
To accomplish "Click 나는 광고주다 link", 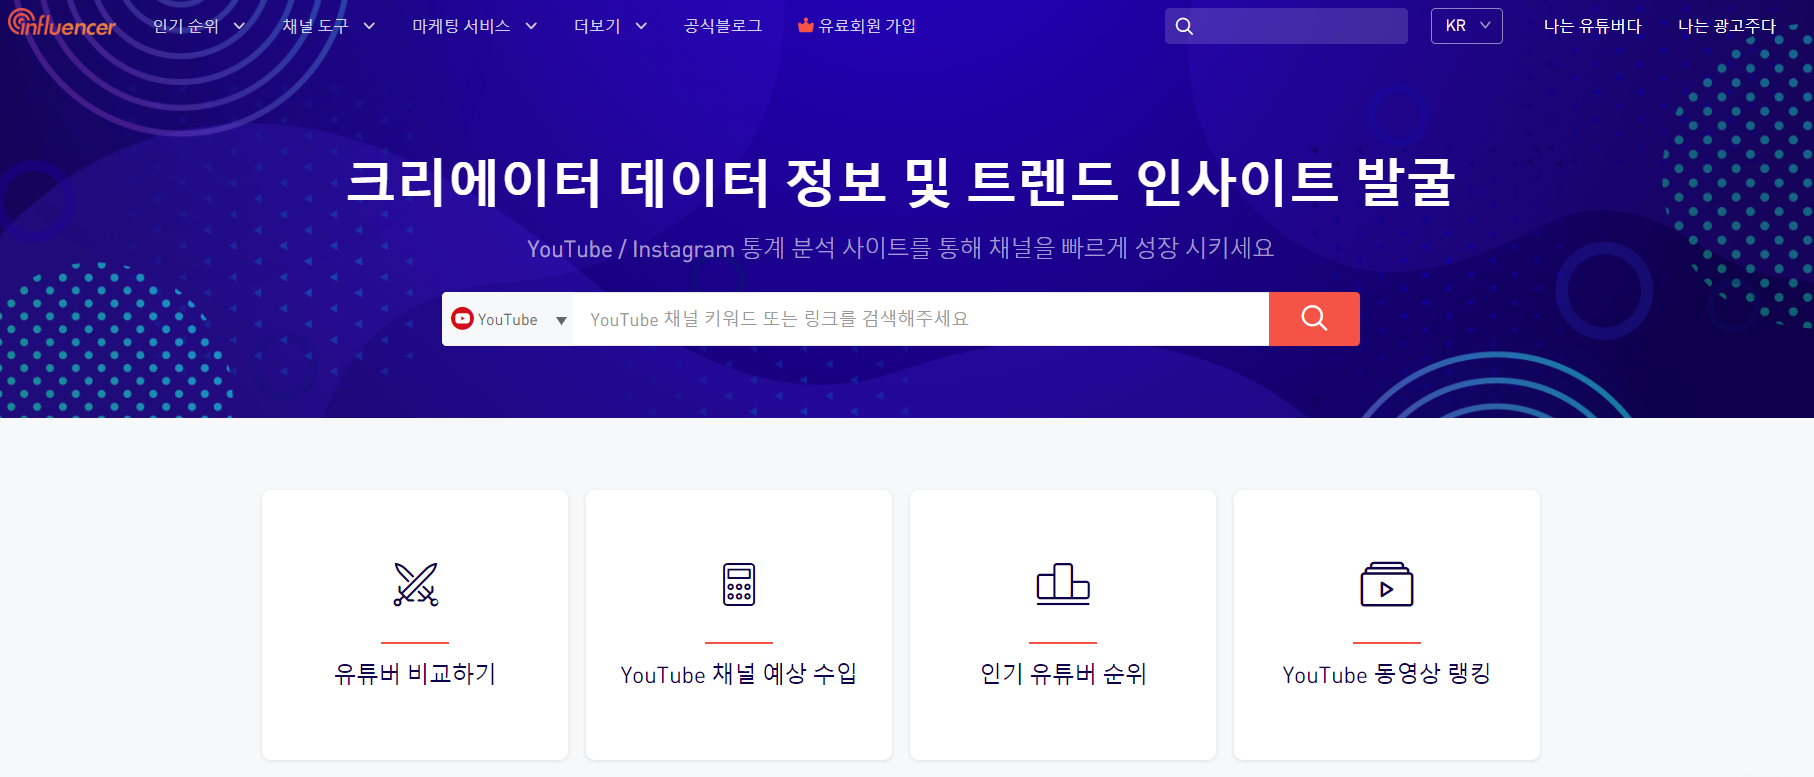I will tap(1727, 26).
